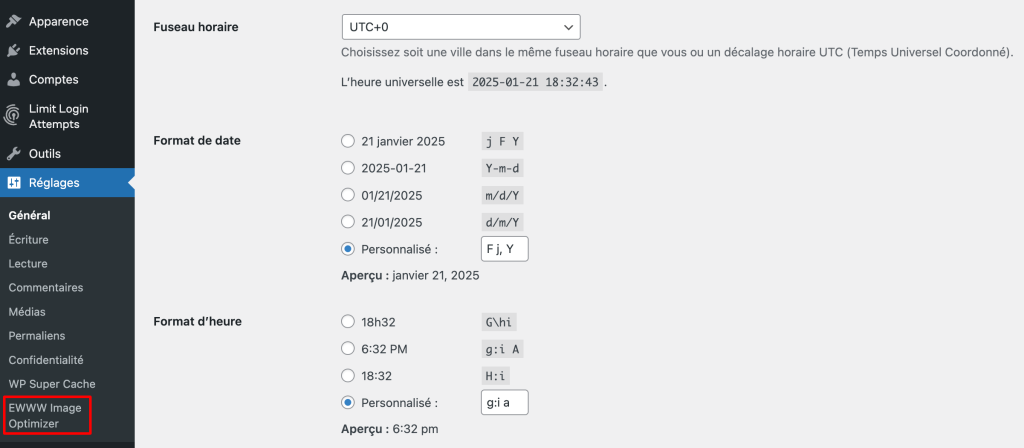Choose the Y-m-d date format radio
The width and height of the screenshot is (1024, 448).
pyautogui.click(x=348, y=168)
